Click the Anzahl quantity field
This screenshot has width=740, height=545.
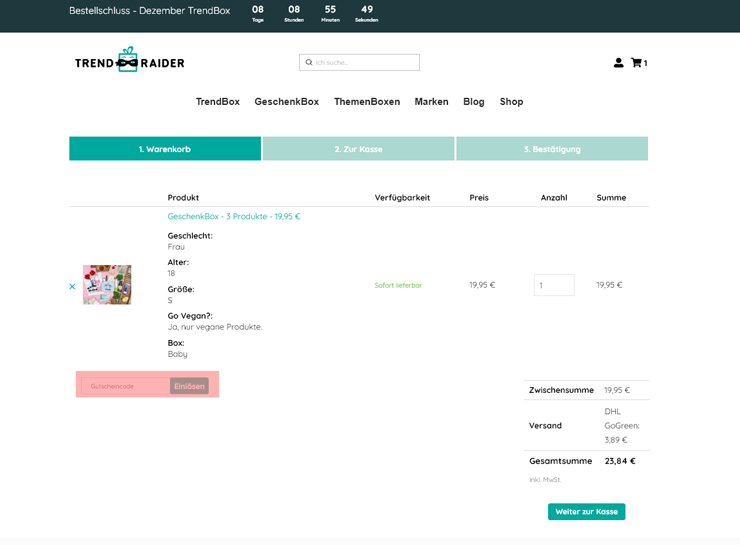(554, 285)
